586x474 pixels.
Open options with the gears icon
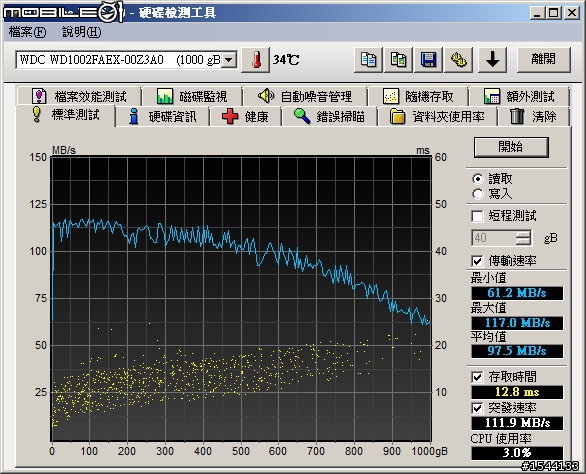[459, 60]
